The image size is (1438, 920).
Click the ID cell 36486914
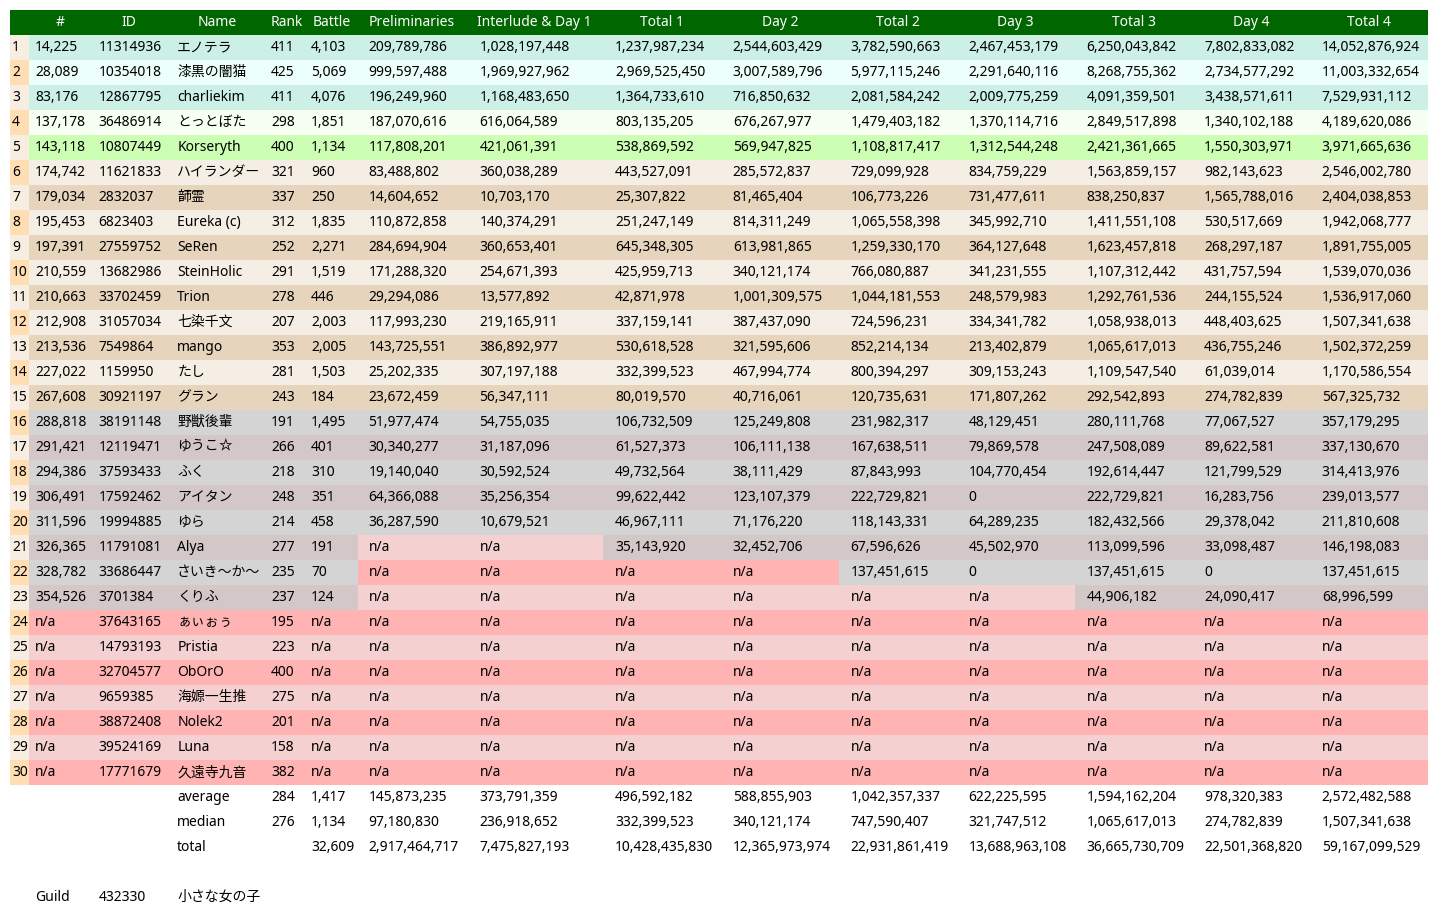[130, 121]
